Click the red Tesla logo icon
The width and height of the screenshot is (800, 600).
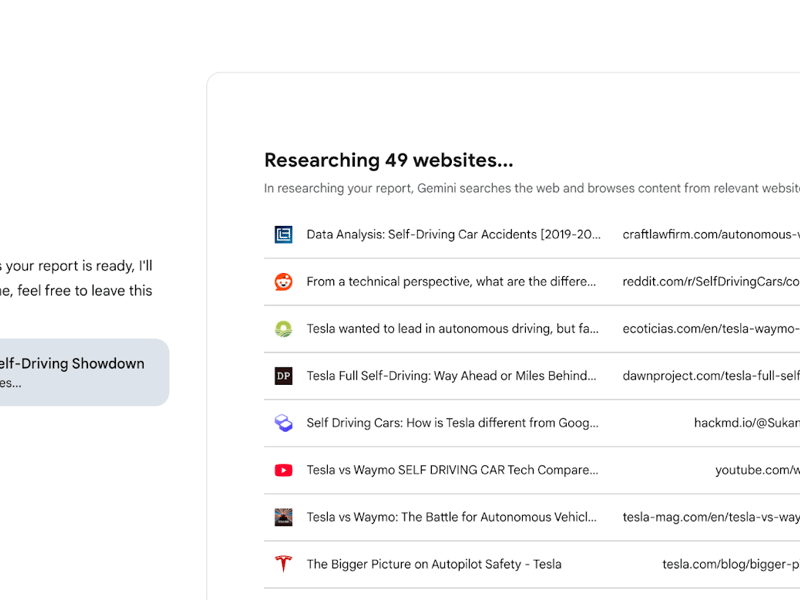coord(284,564)
